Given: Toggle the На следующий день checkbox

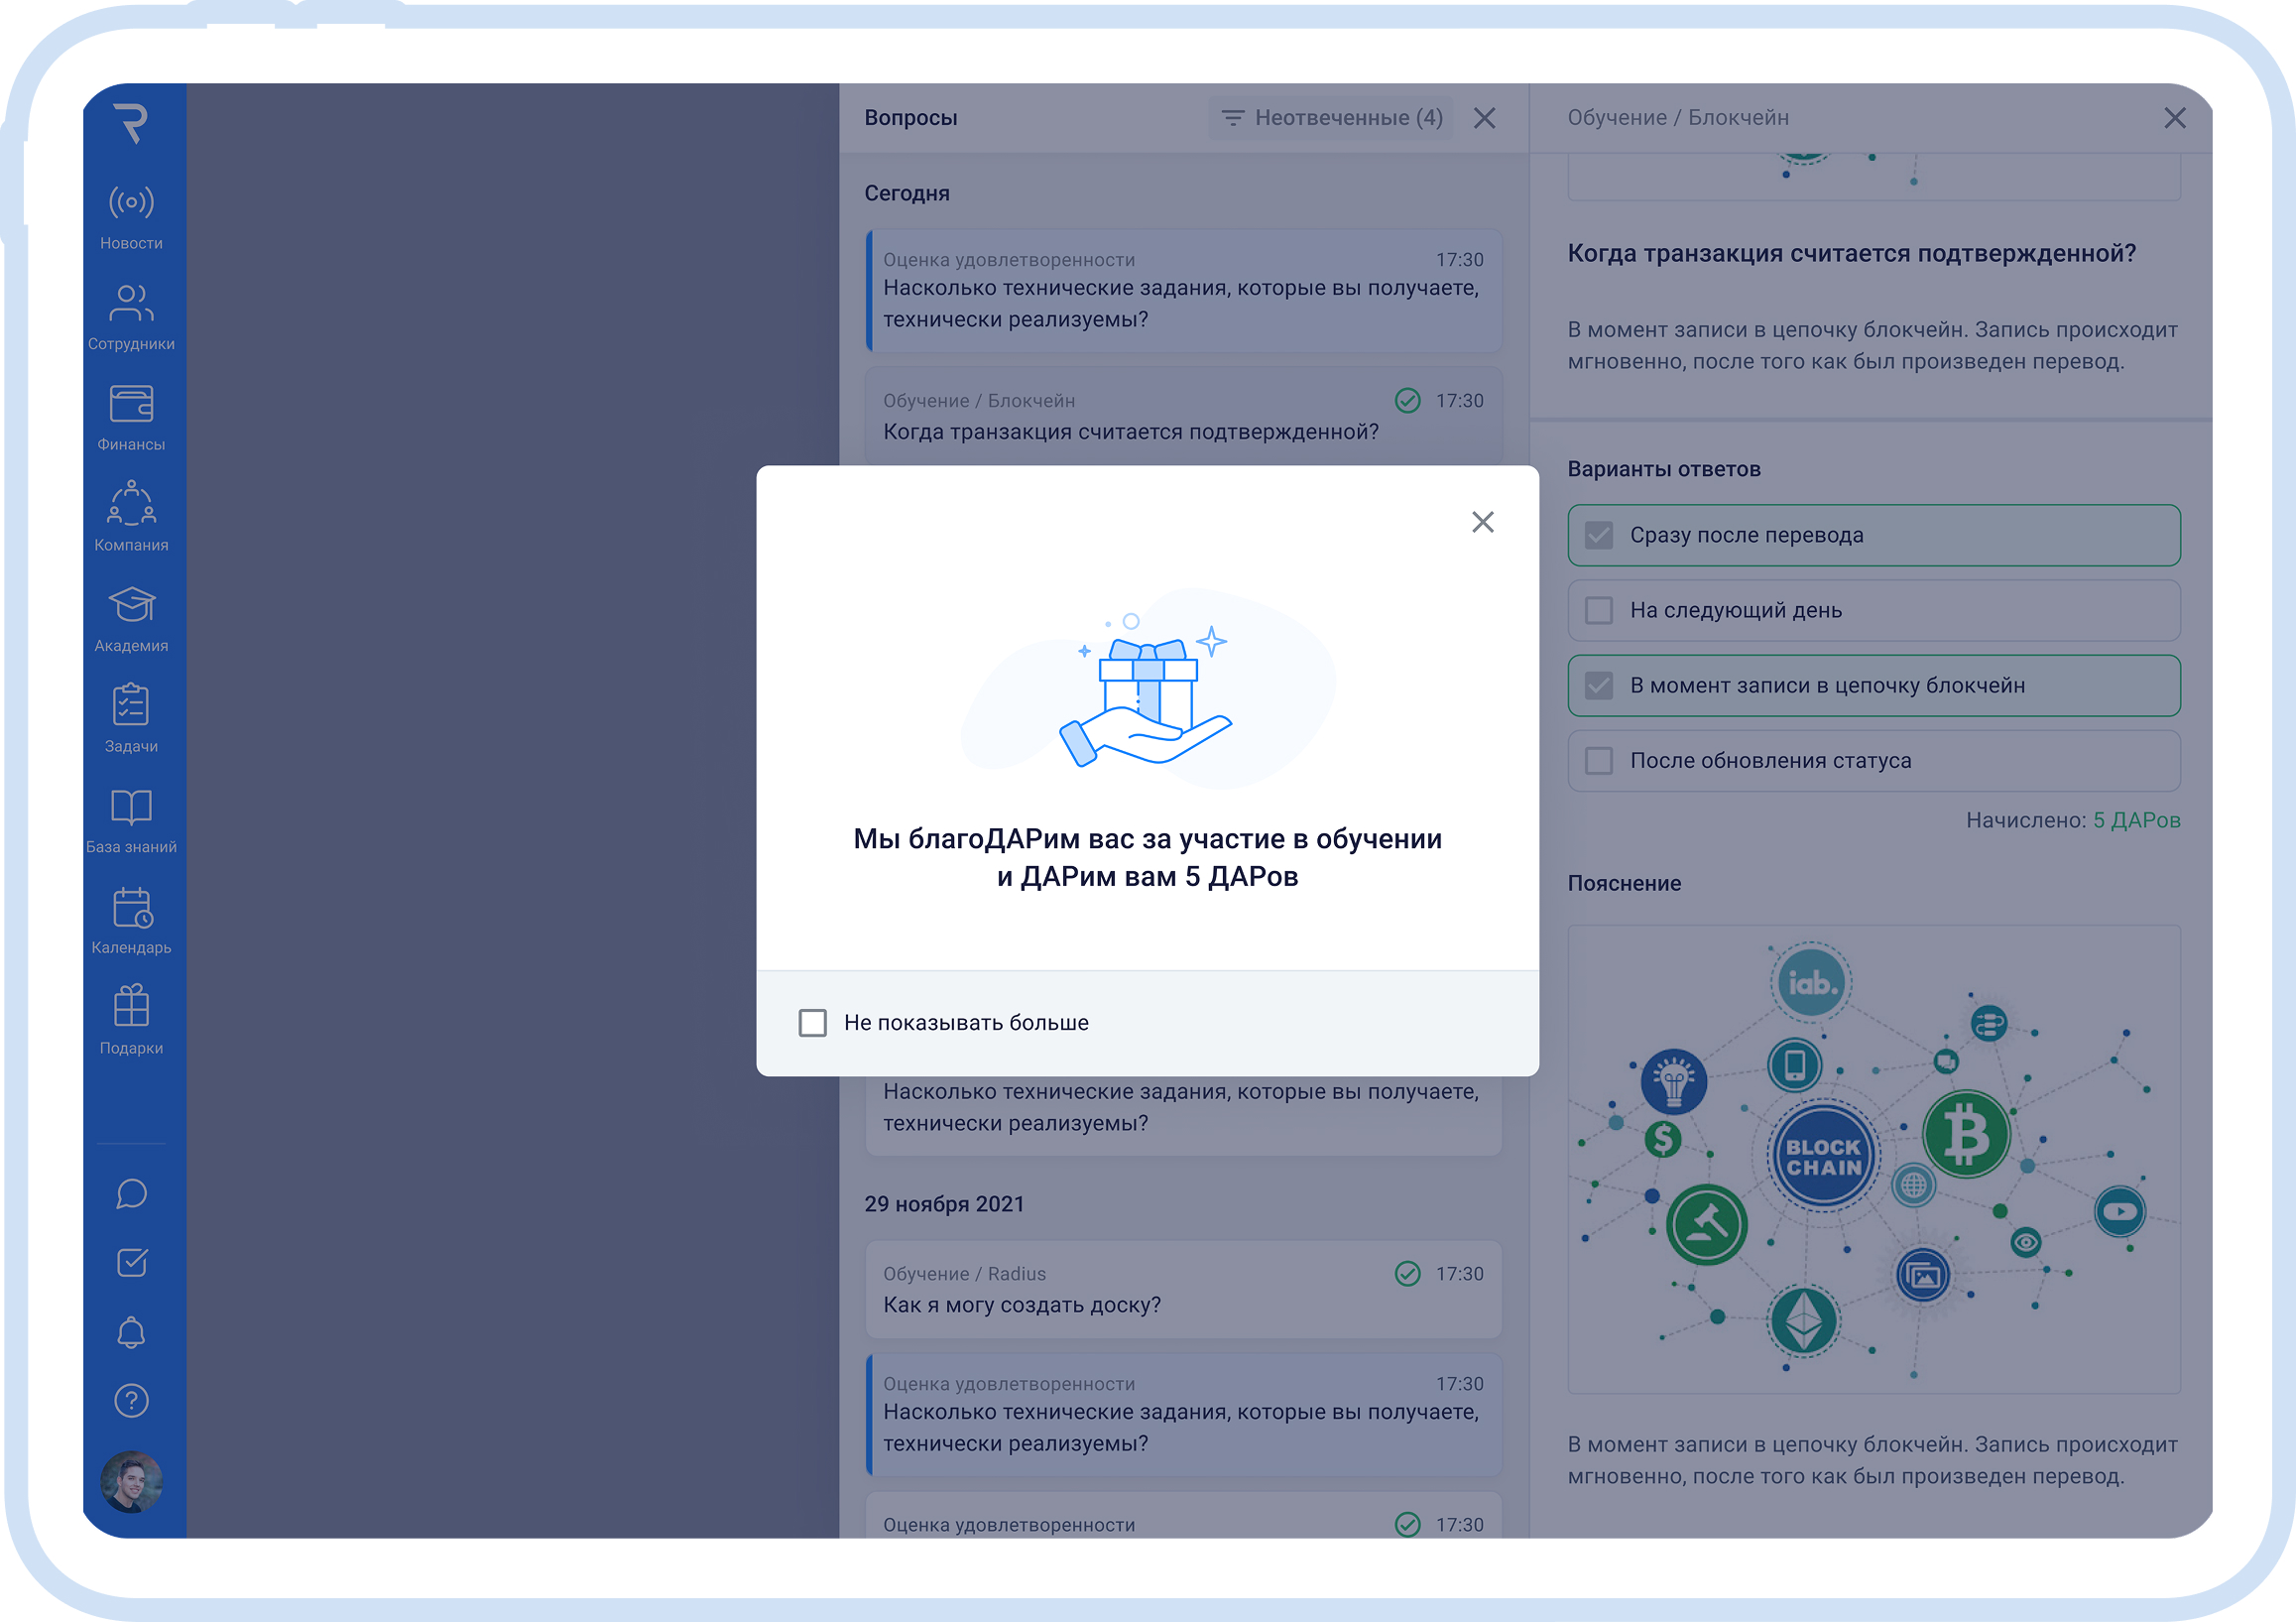Looking at the screenshot, I should point(1598,610).
